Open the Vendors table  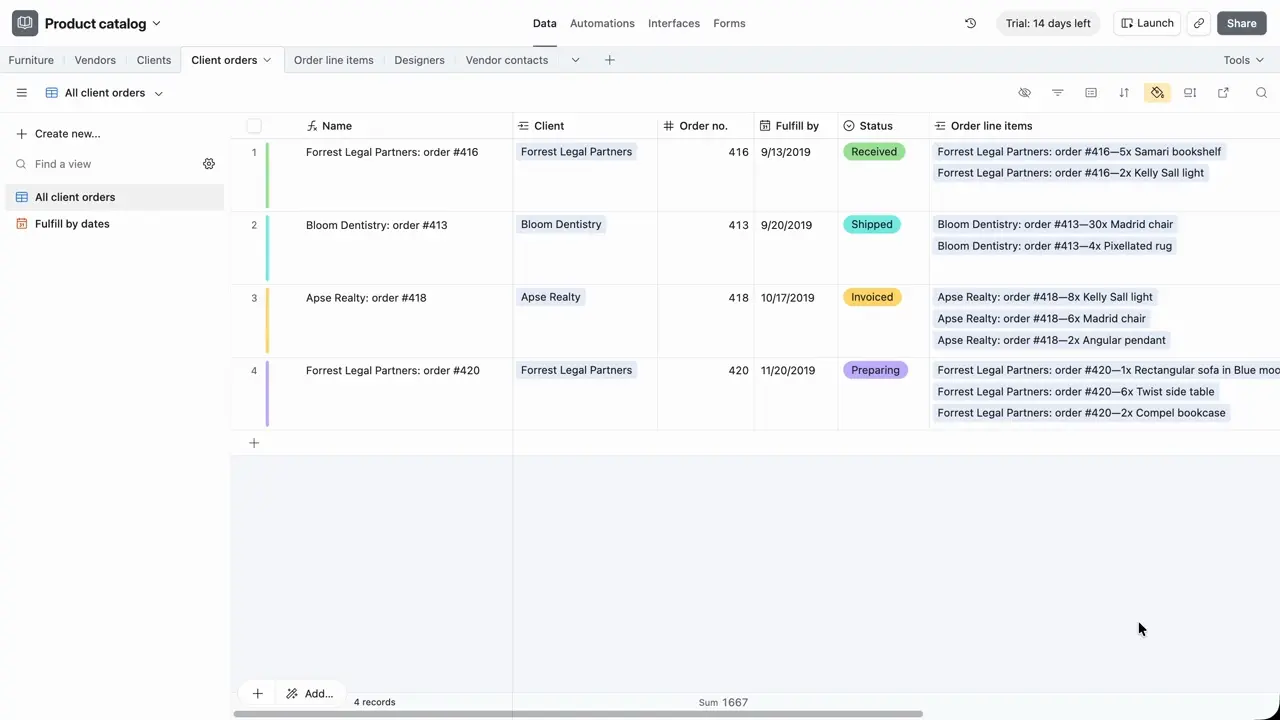click(x=95, y=60)
